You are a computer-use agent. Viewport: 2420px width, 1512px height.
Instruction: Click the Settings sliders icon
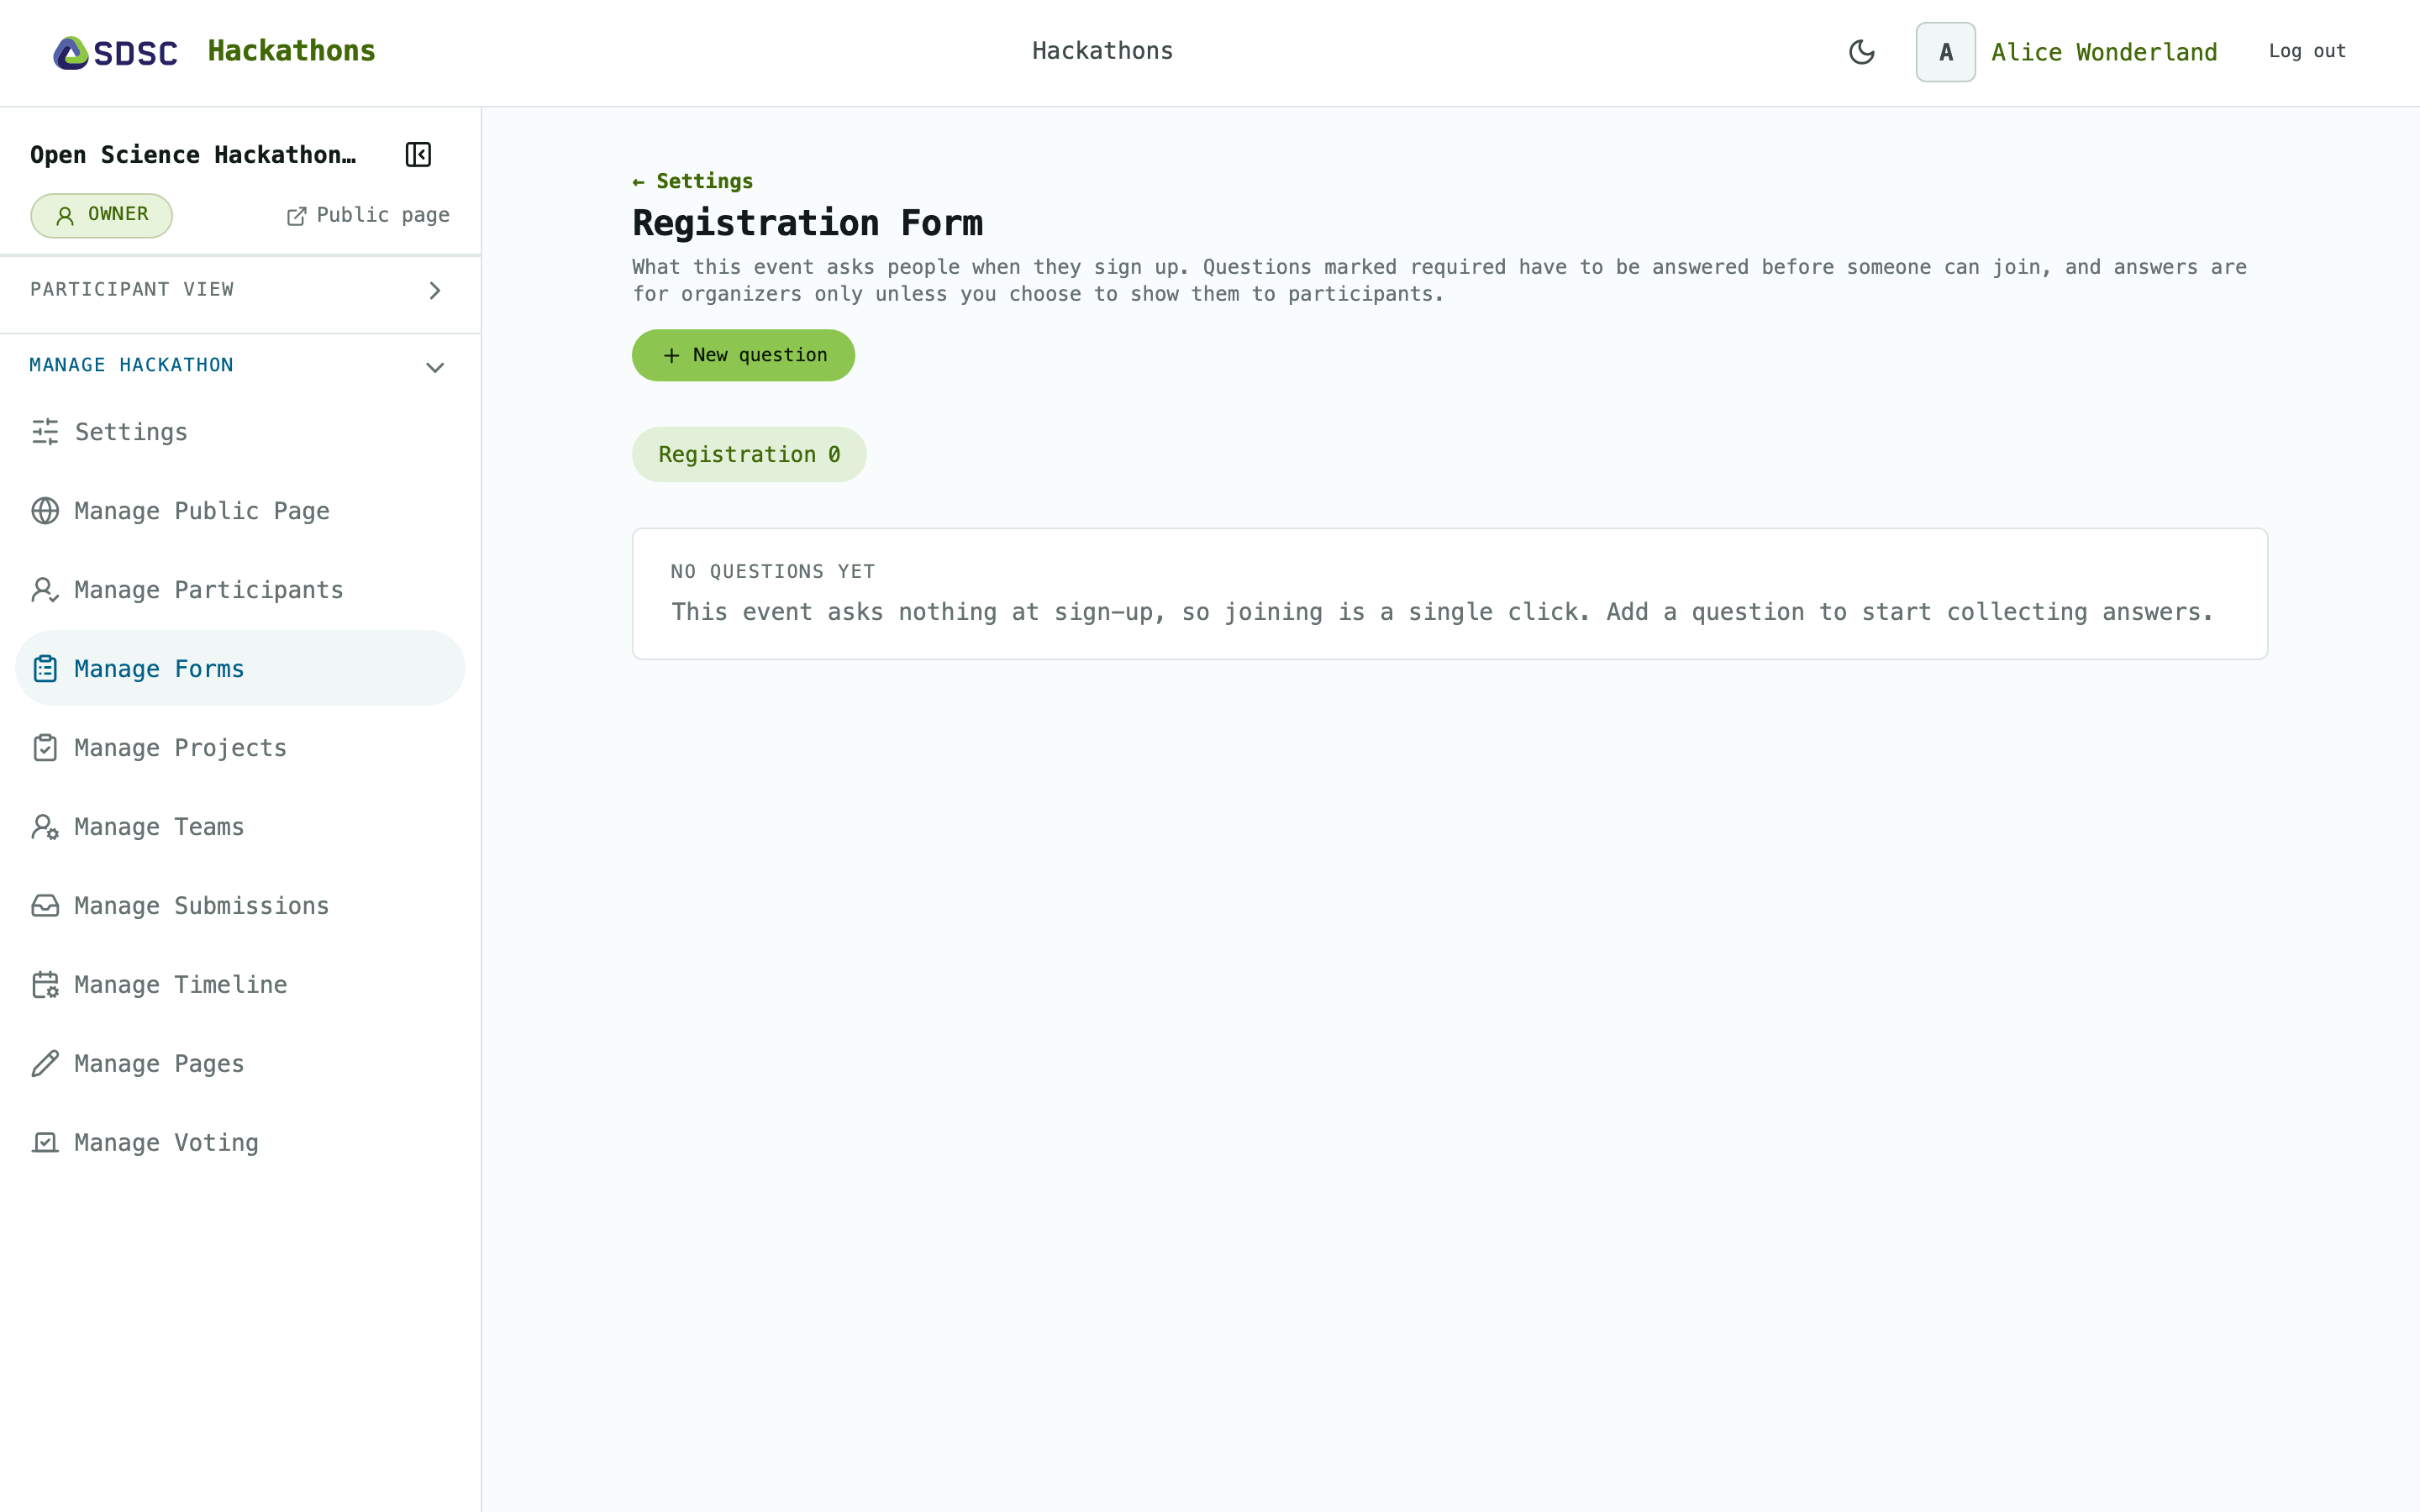(45, 432)
